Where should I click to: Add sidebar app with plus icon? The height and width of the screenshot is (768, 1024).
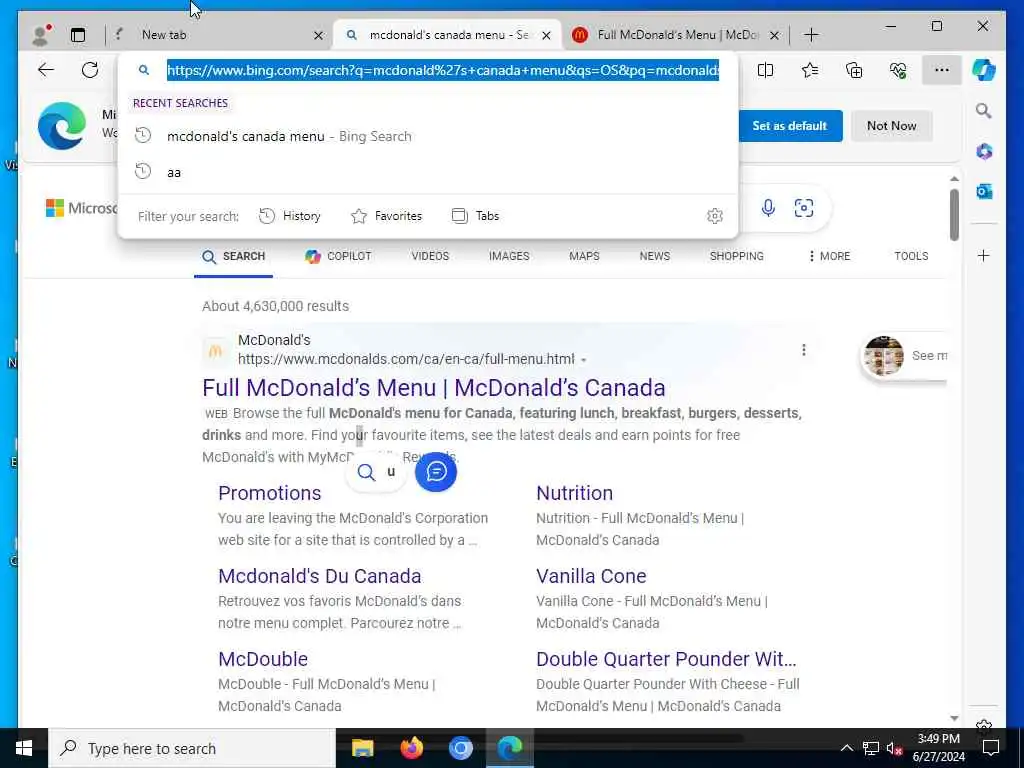(x=984, y=255)
